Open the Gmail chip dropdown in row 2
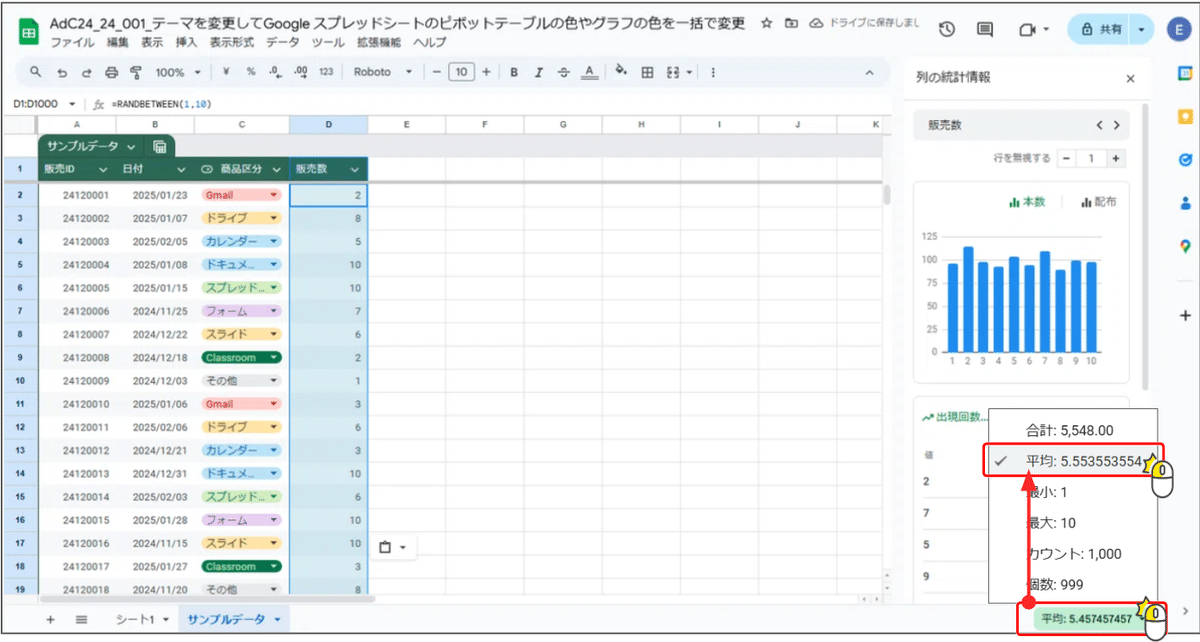The height and width of the screenshot is (642, 1200). pyautogui.click(x=273, y=195)
